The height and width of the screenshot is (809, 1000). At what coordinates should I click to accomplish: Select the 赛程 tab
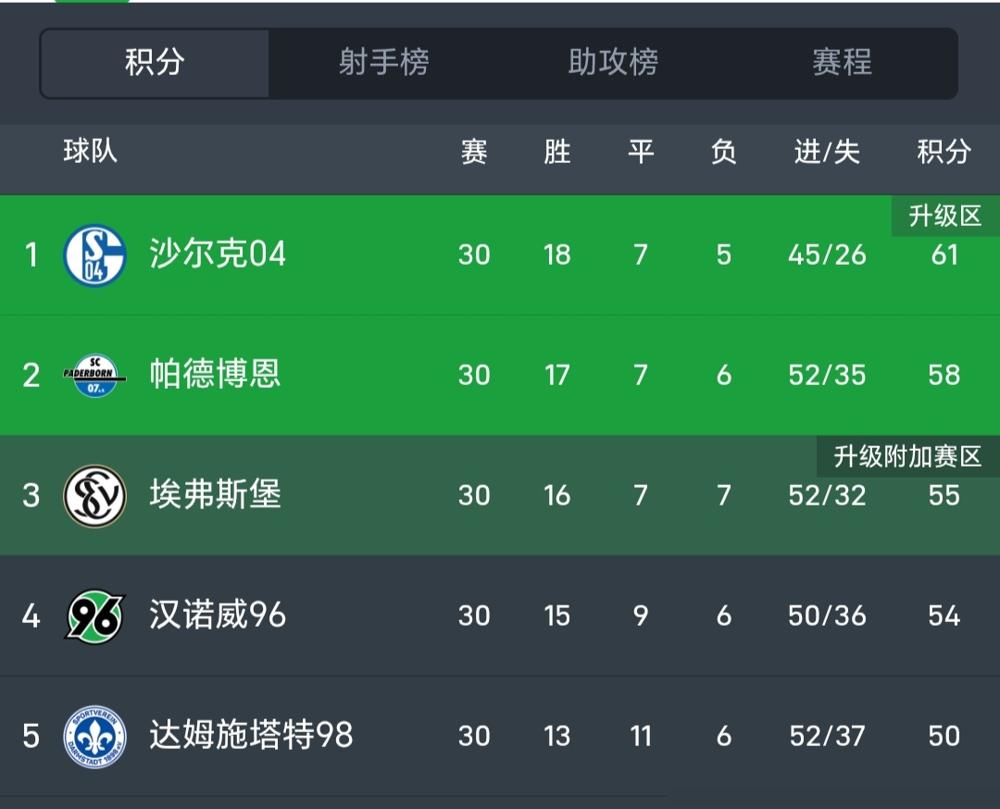(x=841, y=63)
